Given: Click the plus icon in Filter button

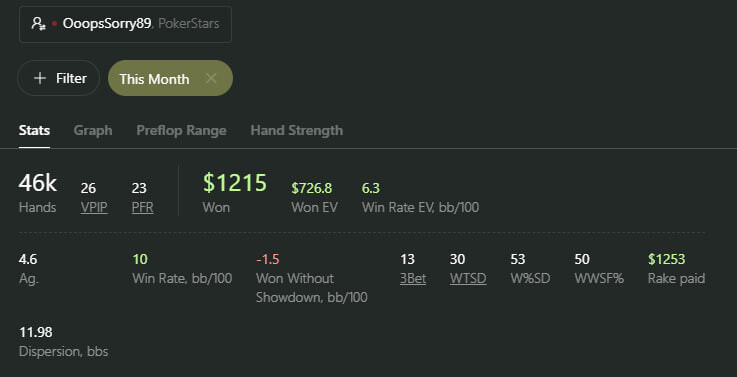Looking at the screenshot, I should click(x=40, y=78).
